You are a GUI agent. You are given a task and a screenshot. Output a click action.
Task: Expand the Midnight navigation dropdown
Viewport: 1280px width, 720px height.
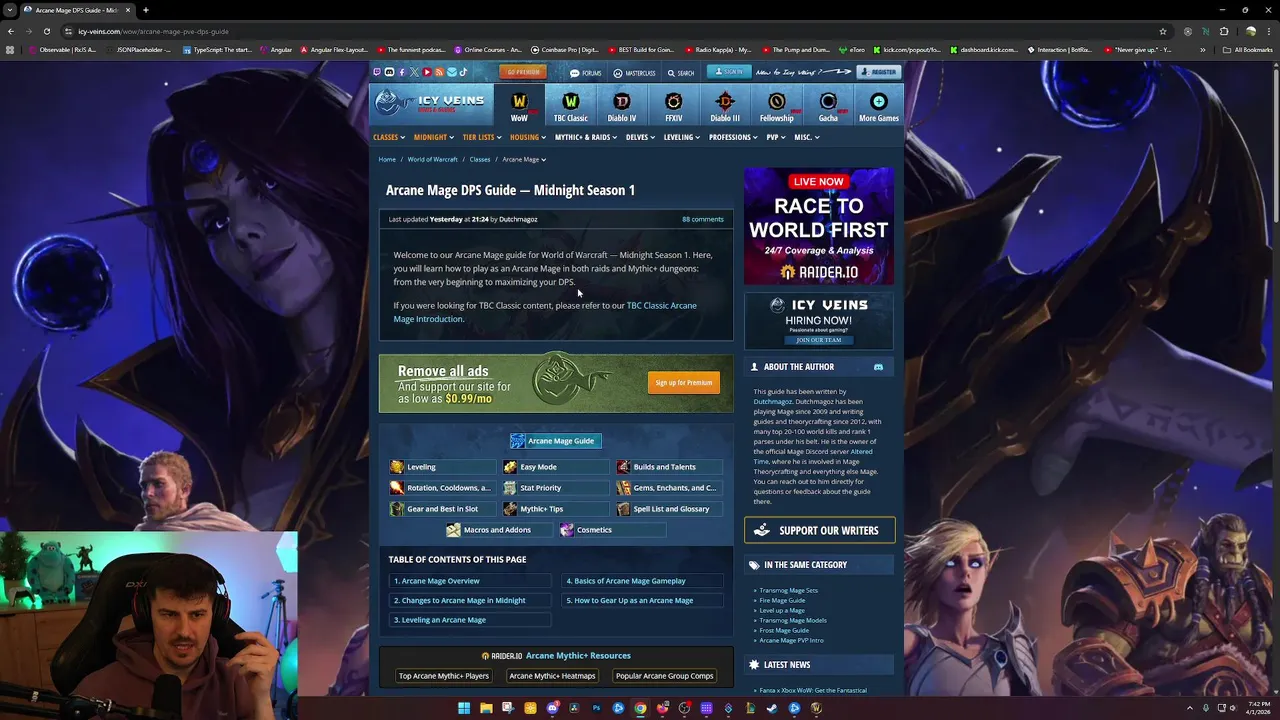[434, 137]
